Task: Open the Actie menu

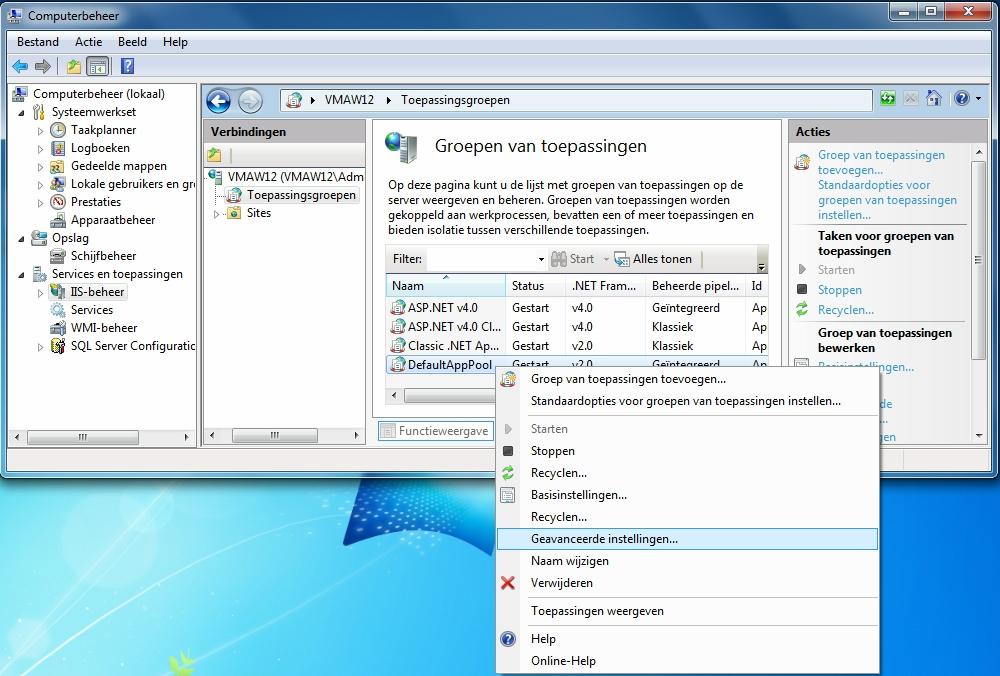Action: click(x=89, y=42)
